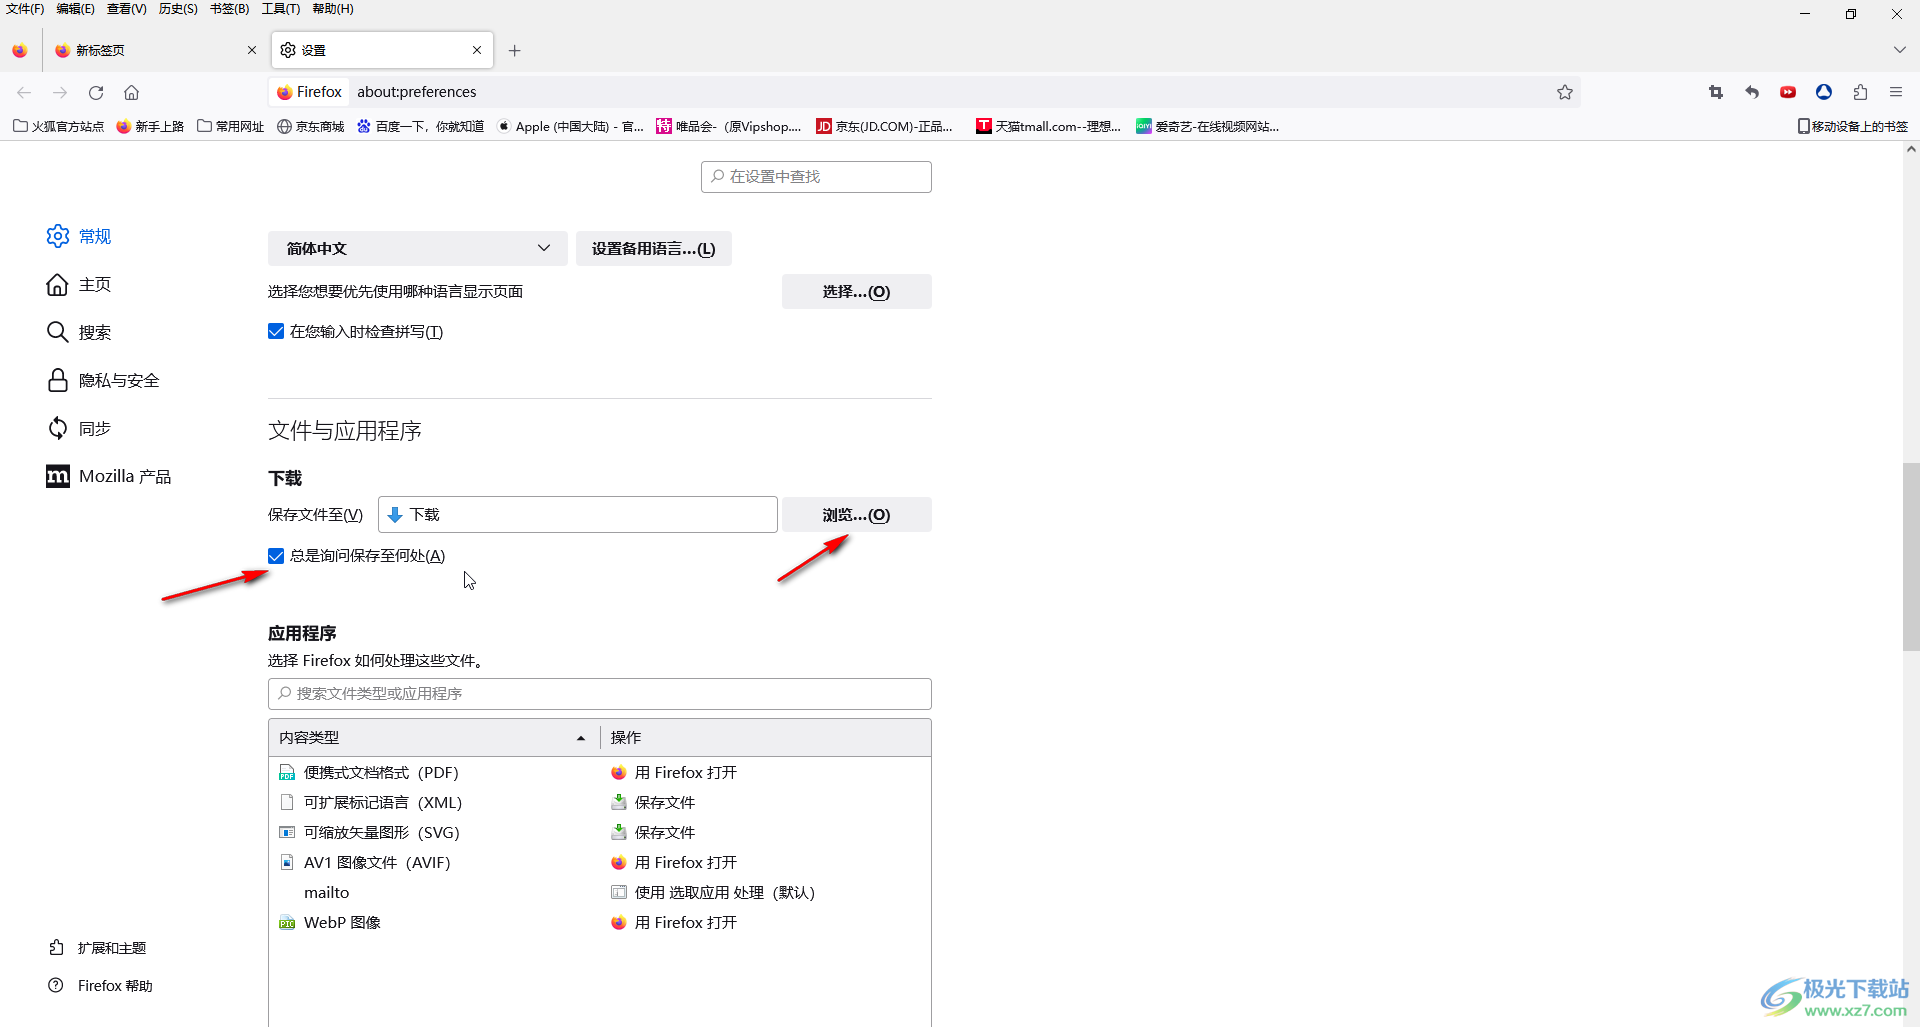This screenshot has height=1027, width=1920.
Task: Select the 便携式文档格式 (PDF) row
Action: tap(600, 772)
